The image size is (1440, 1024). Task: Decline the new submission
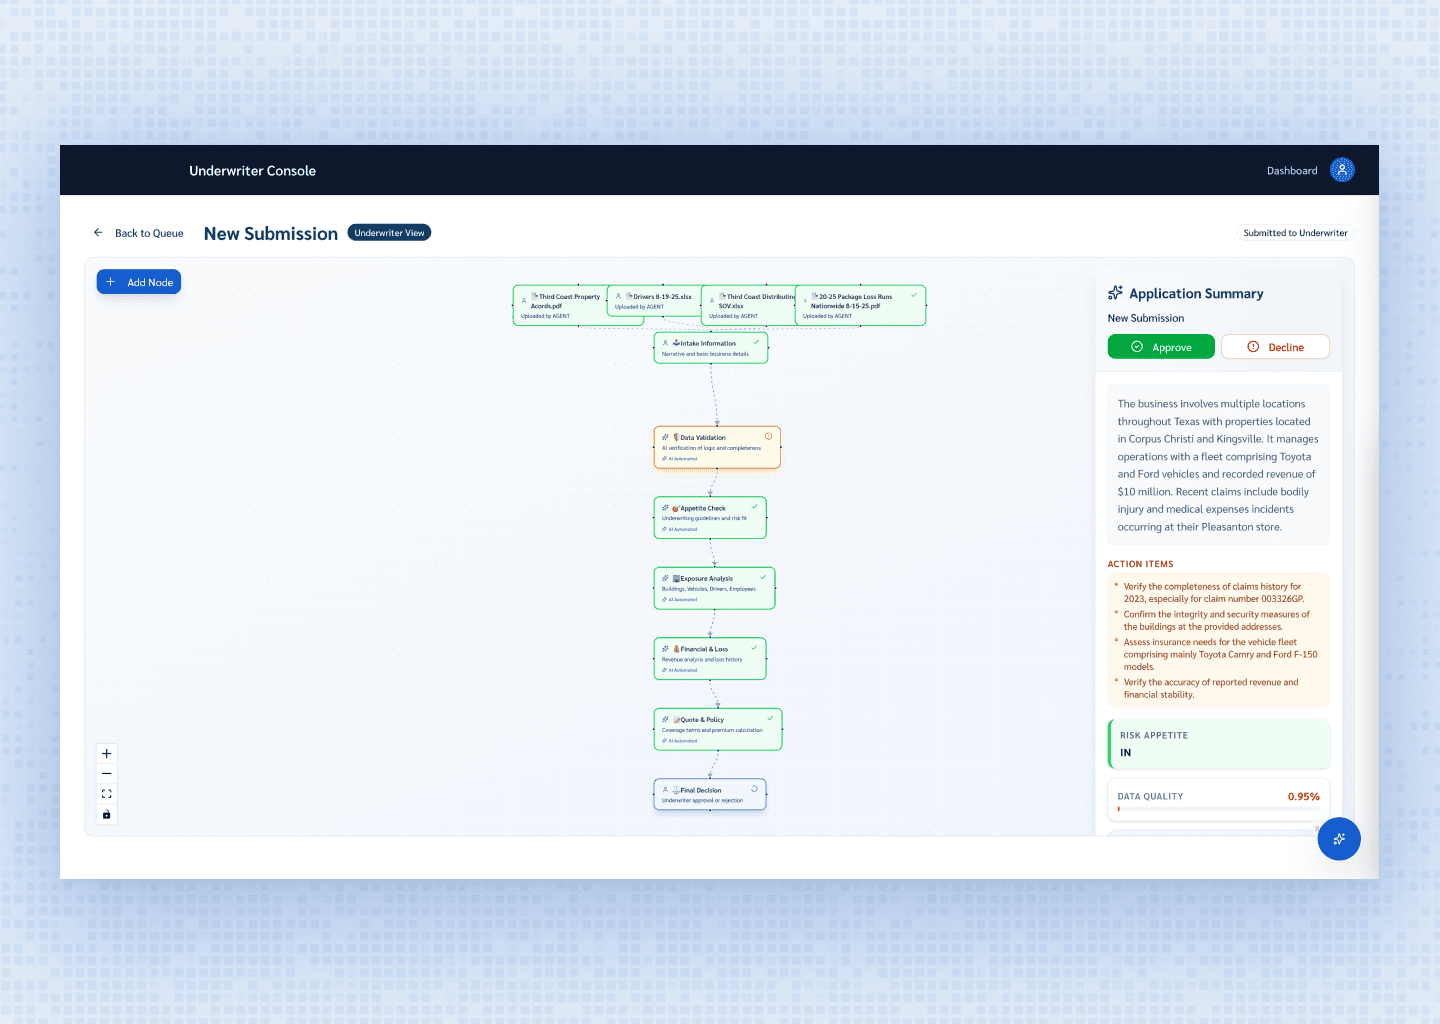[1275, 347]
